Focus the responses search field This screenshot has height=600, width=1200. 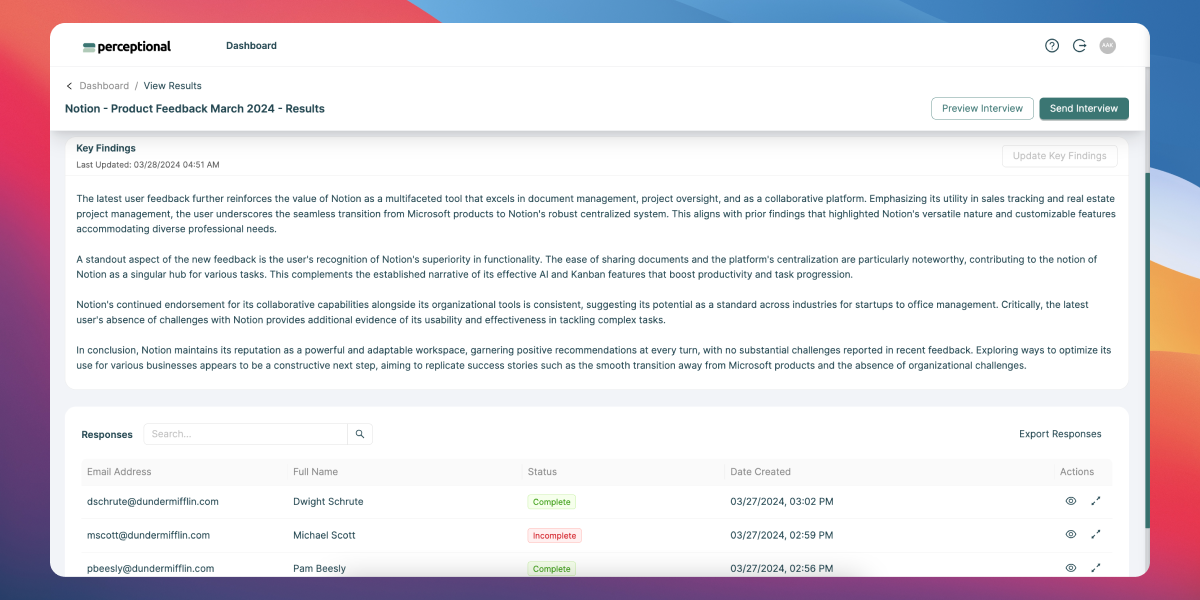click(246, 434)
